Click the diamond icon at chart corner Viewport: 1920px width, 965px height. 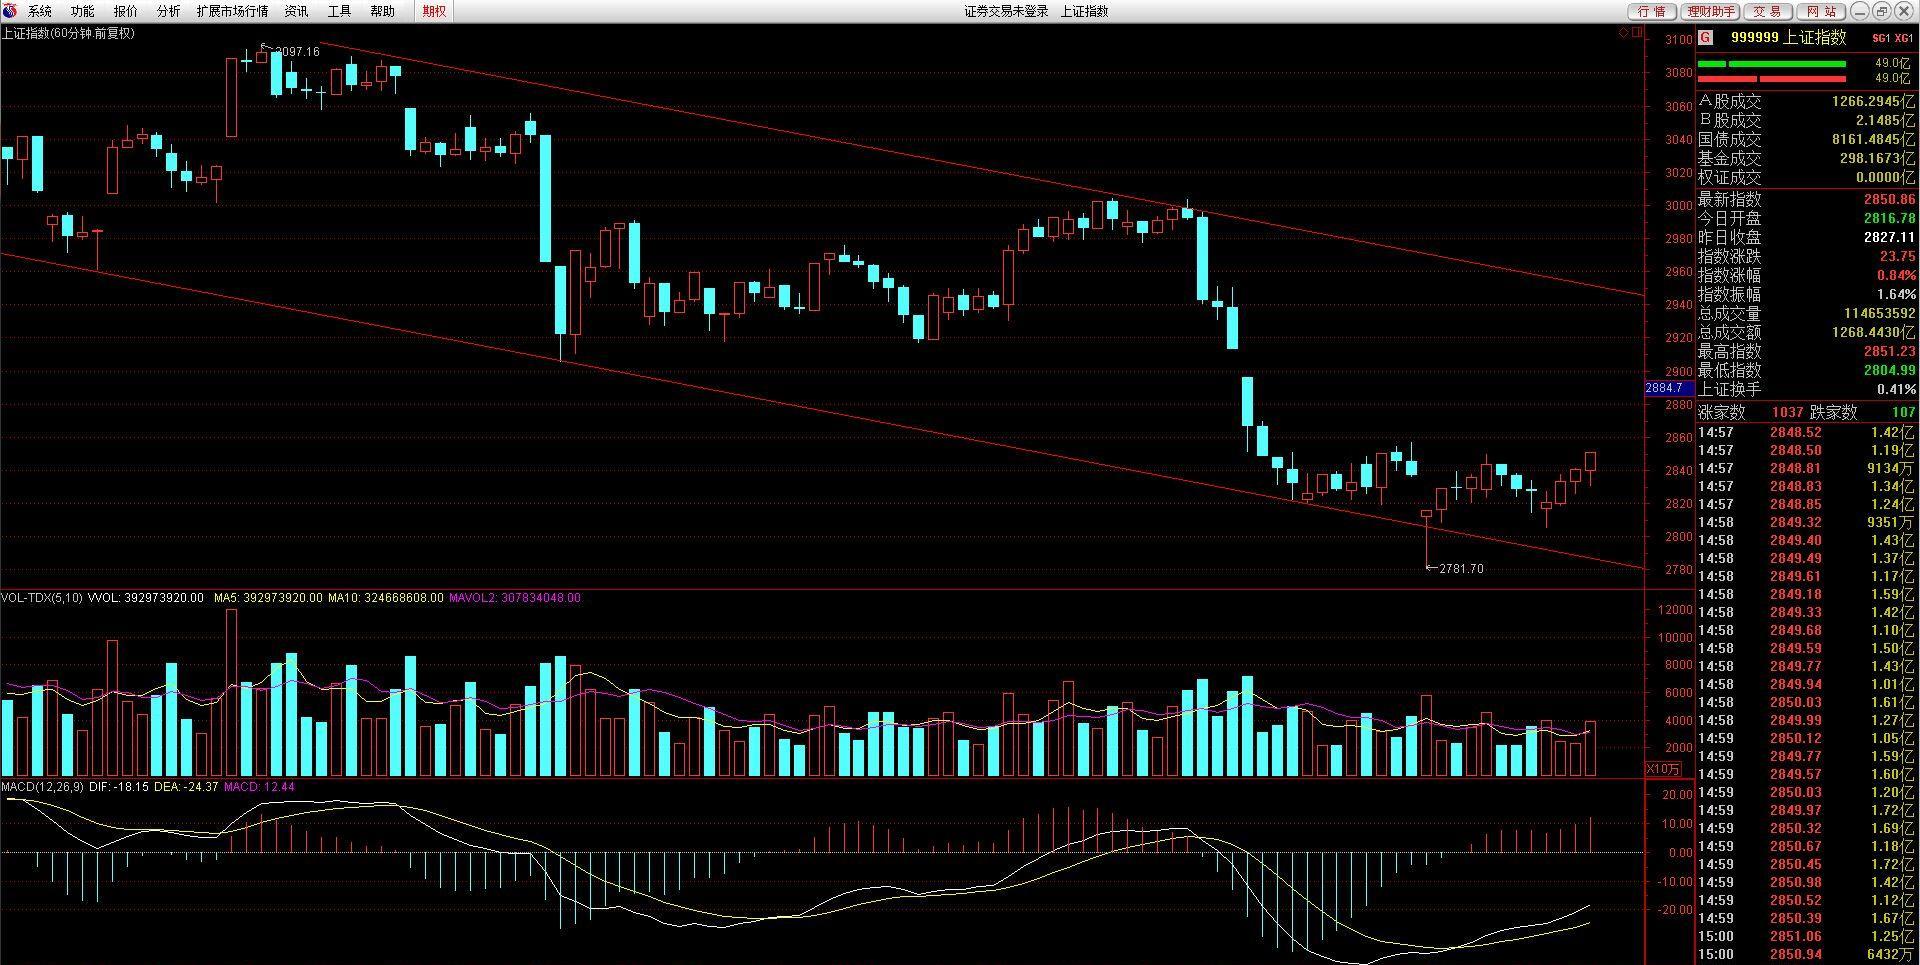[x=1624, y=33]
